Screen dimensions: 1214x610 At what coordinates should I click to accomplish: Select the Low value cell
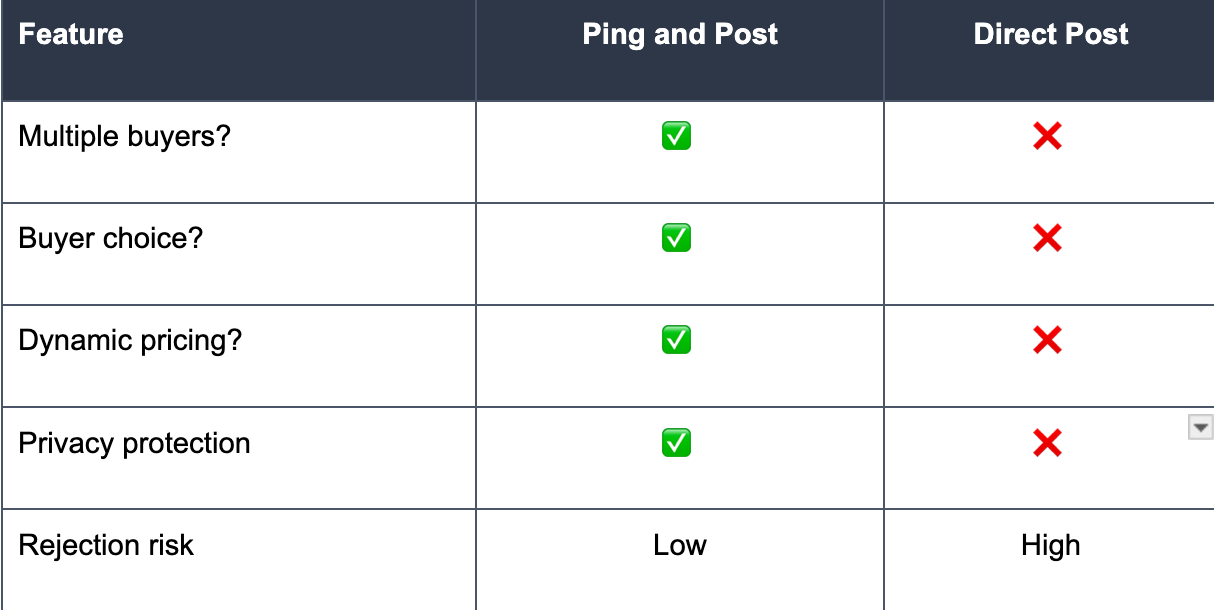click(680, 560)
